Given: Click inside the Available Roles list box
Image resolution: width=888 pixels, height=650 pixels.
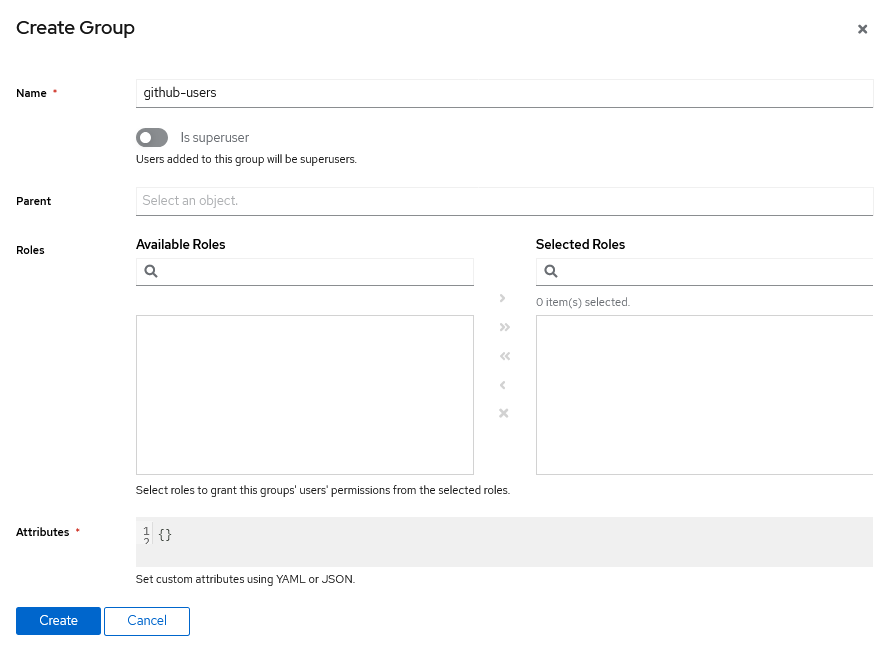Looking at the screenshot, I should [x=304, y=395].
